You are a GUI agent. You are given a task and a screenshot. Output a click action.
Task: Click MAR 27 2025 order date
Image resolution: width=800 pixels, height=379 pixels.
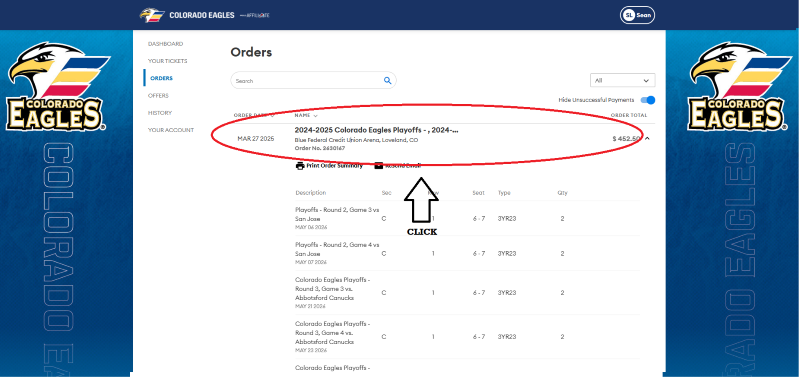pyautogui.click(x=256, y=139)
